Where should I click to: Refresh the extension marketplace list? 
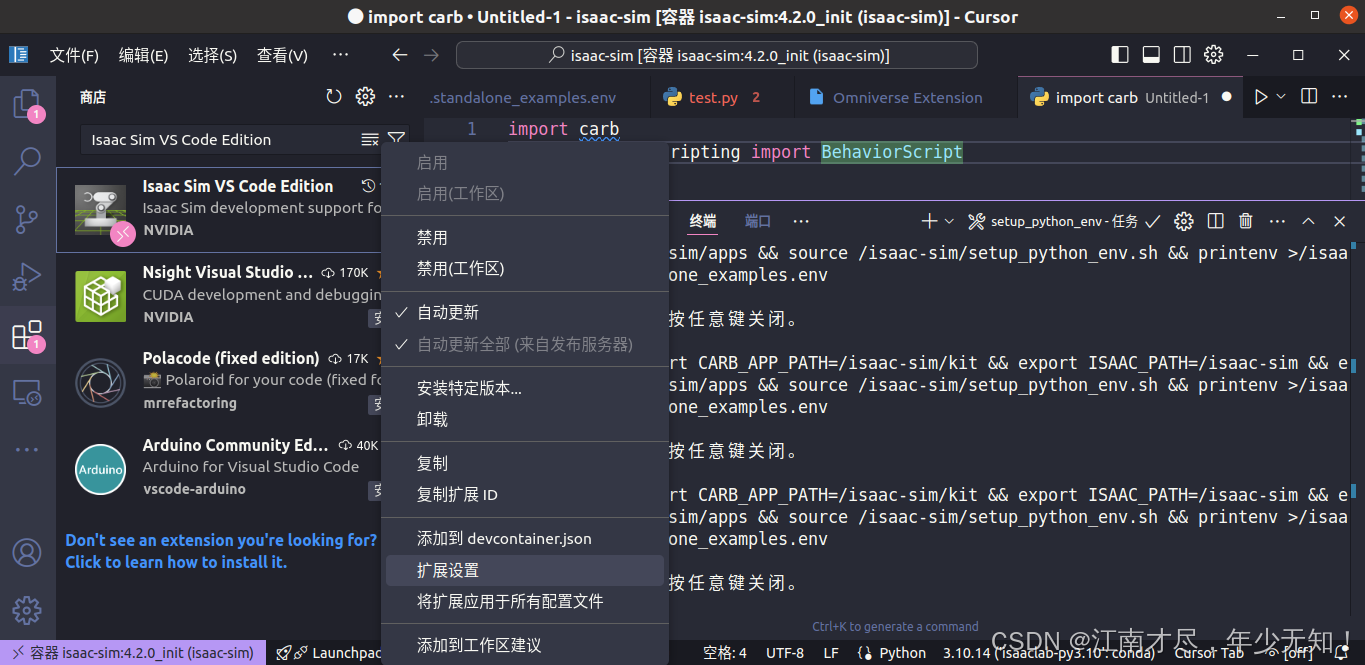pyautogui.click(x=334, y=97)
